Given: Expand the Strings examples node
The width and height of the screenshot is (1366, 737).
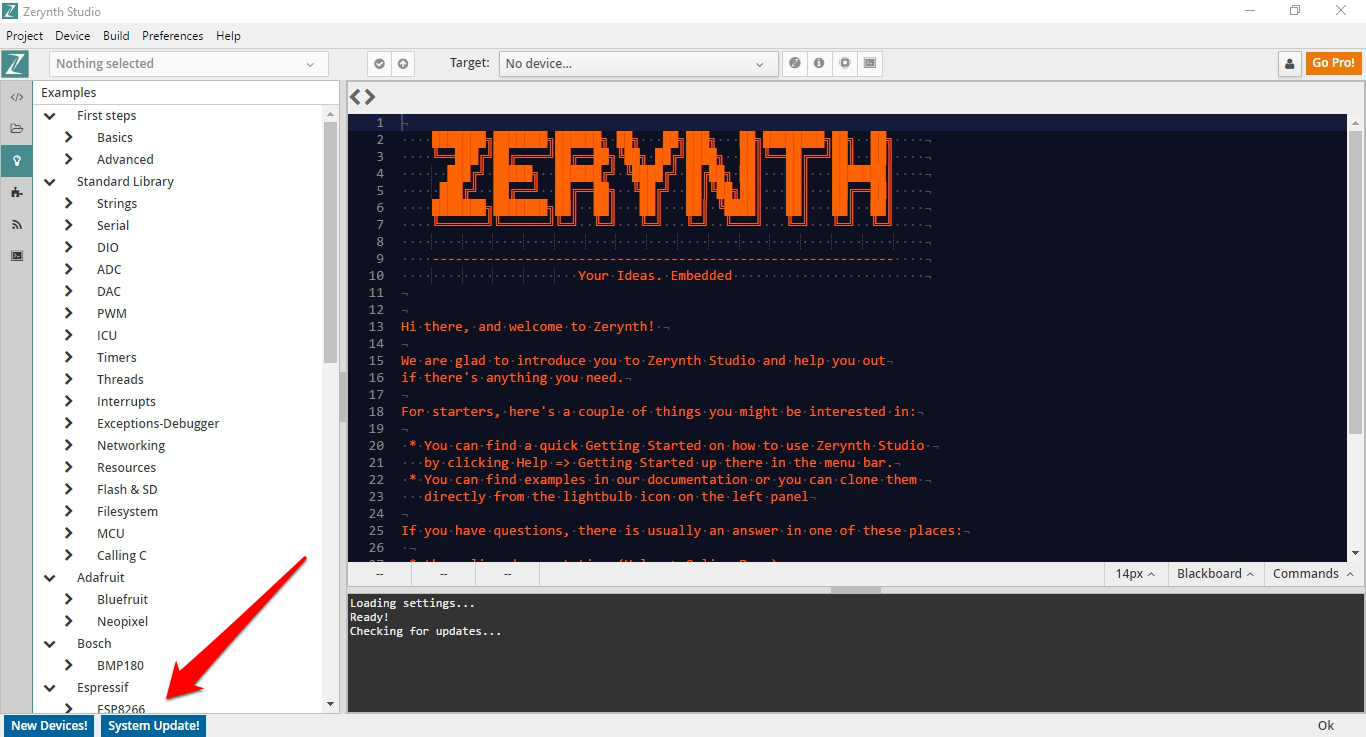Looking at the screenshot, I should 69,204.
